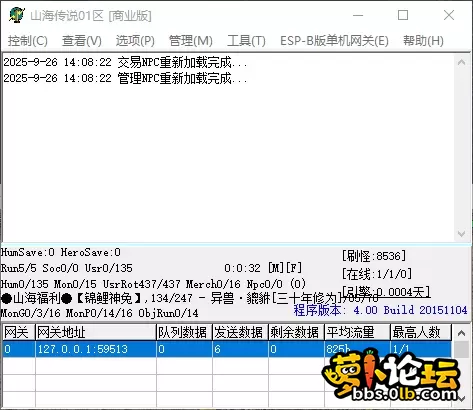Open the ESP-B版单机网关(E) menu
The width and height of the screenshot is (473, 410).
point(334,41)
